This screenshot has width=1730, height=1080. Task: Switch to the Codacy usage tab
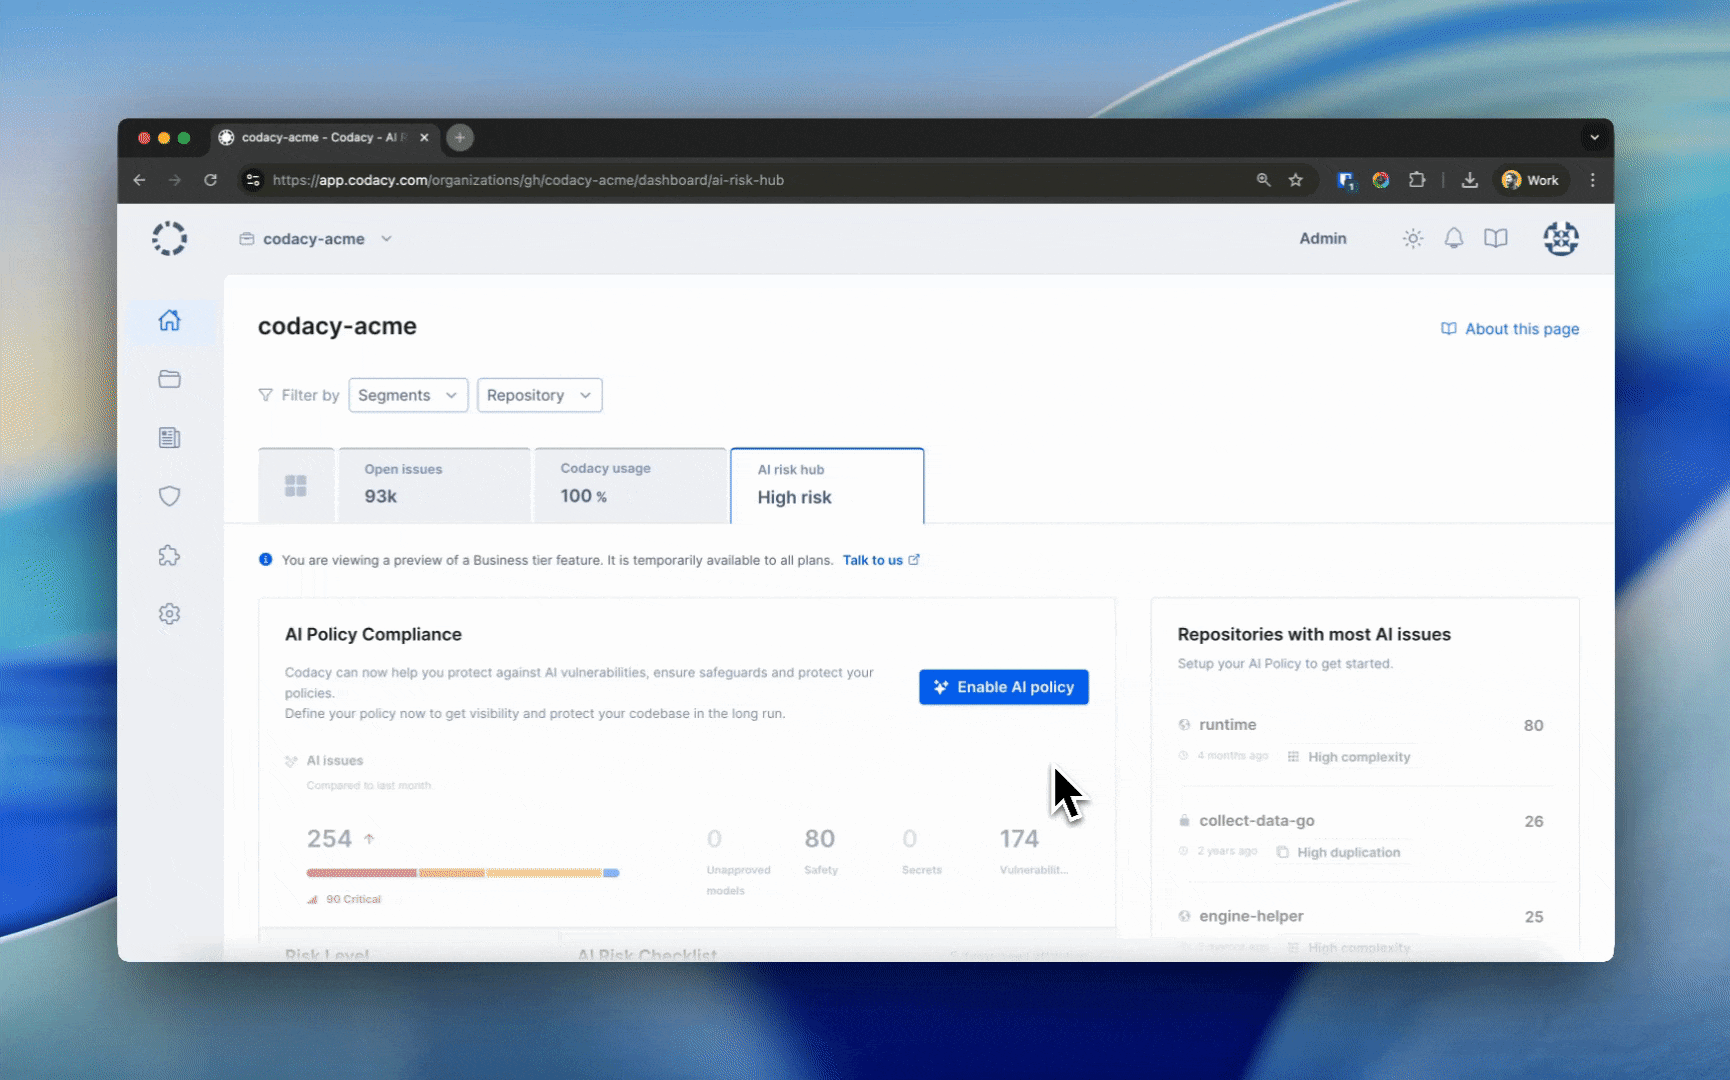point(630,485)
